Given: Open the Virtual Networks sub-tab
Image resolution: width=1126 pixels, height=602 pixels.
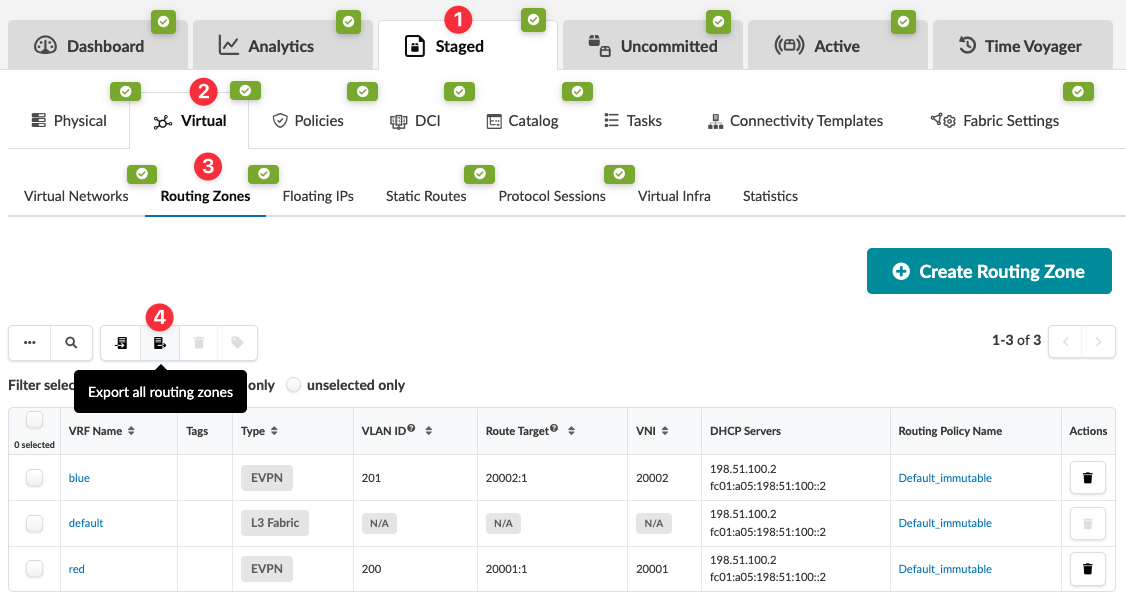Looking at the screenshot, I should tap(76, 196).
